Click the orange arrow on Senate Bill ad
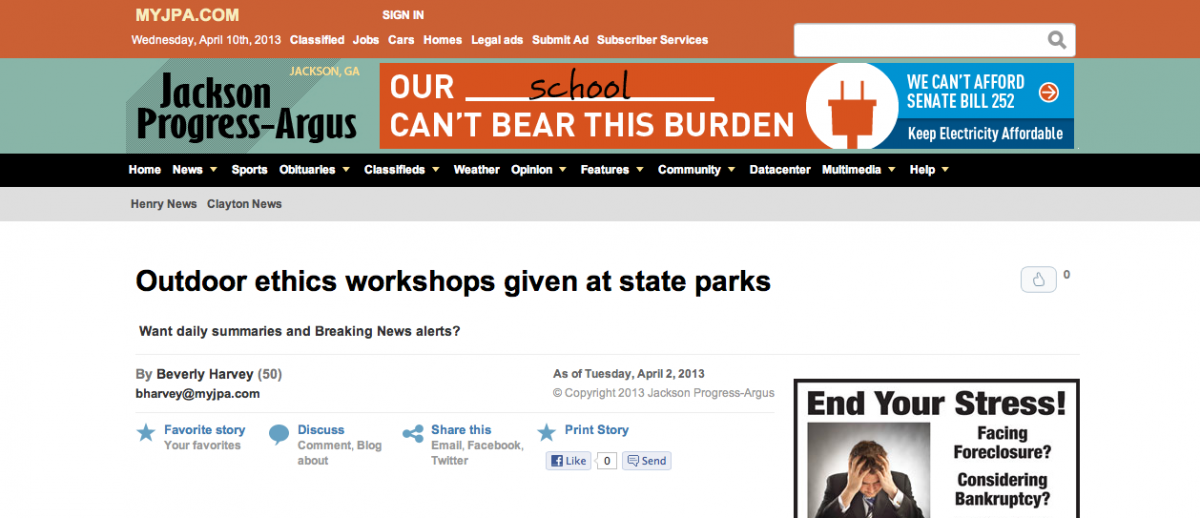1200x518 pixels. click(1048, 92)
